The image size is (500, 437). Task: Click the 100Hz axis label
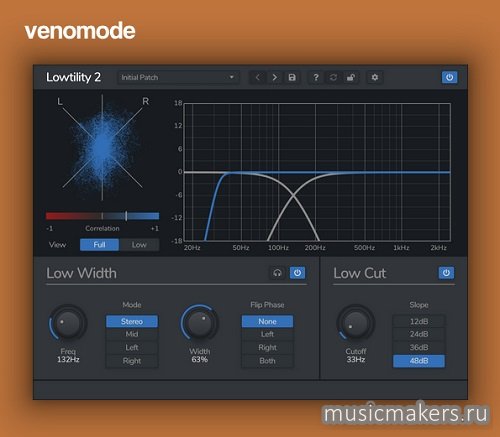(278, 248)
